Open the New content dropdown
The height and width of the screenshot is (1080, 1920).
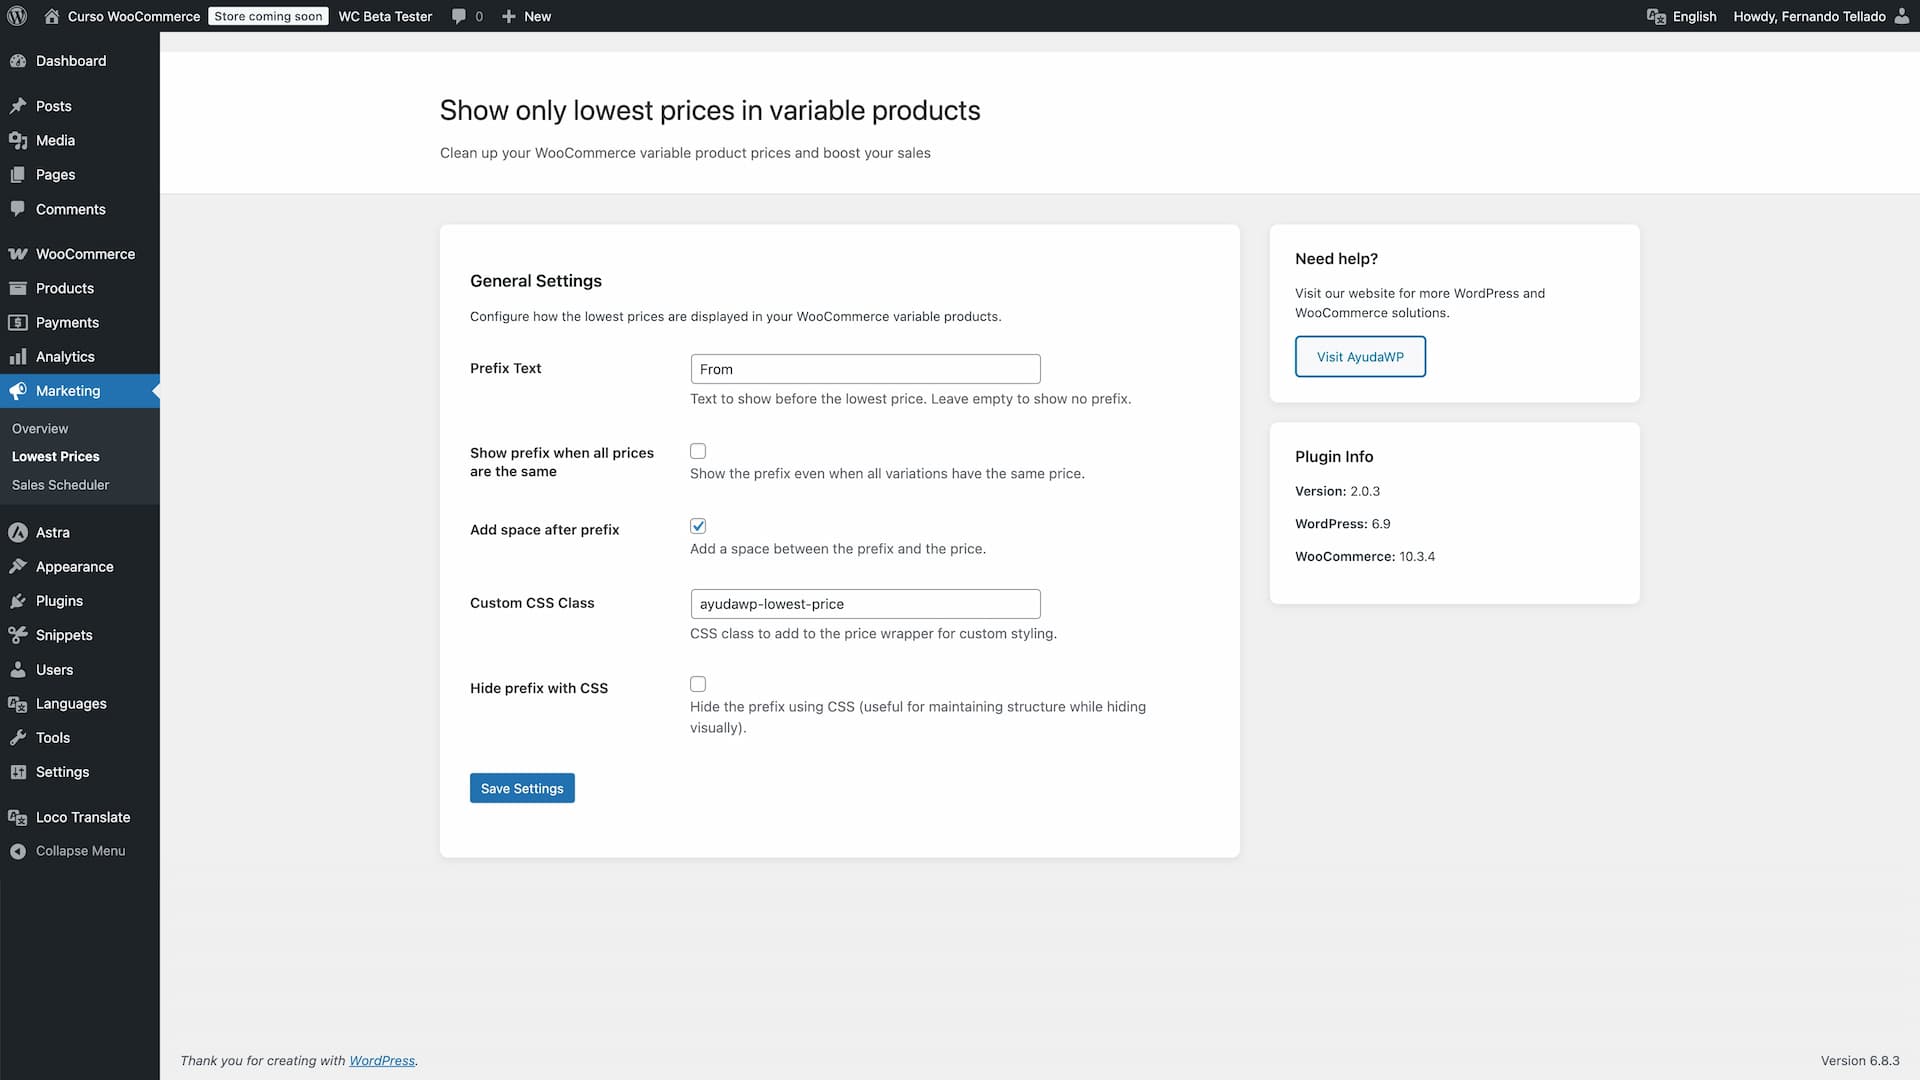pyautogui.click(x=526, y=16)
